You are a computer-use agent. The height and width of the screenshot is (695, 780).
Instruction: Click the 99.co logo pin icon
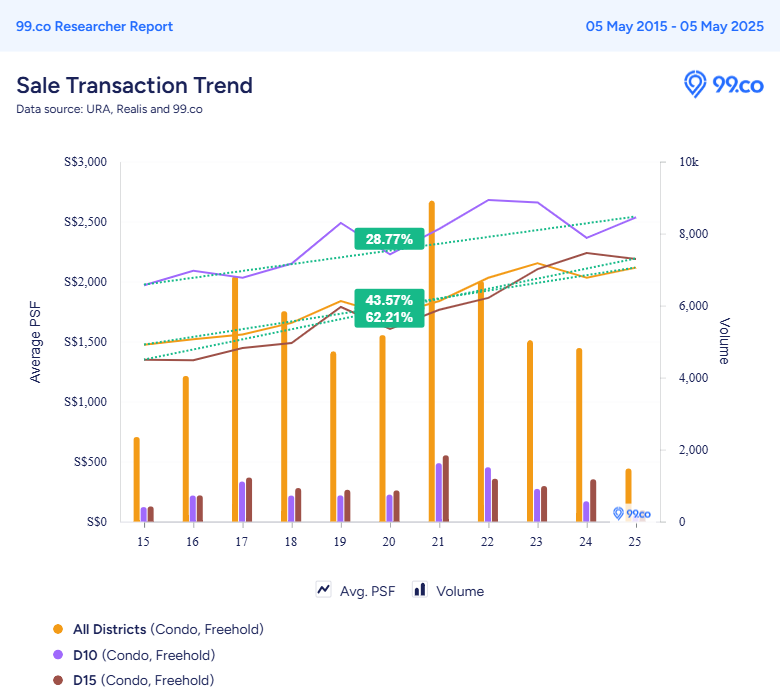coord(694,84)
